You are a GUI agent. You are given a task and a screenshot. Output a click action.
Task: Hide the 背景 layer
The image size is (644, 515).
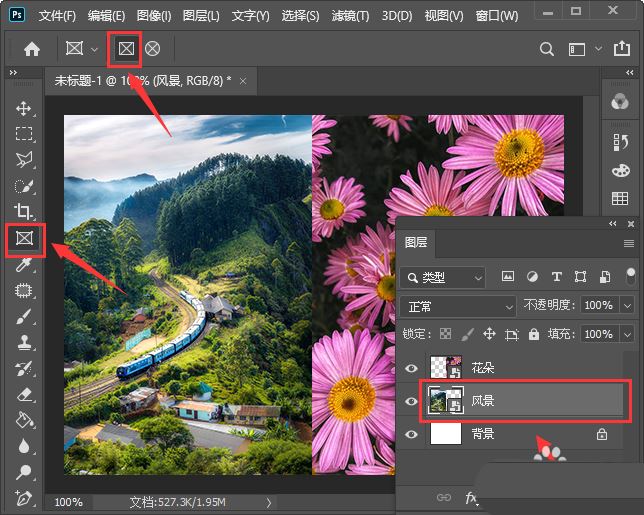(411, 434)
